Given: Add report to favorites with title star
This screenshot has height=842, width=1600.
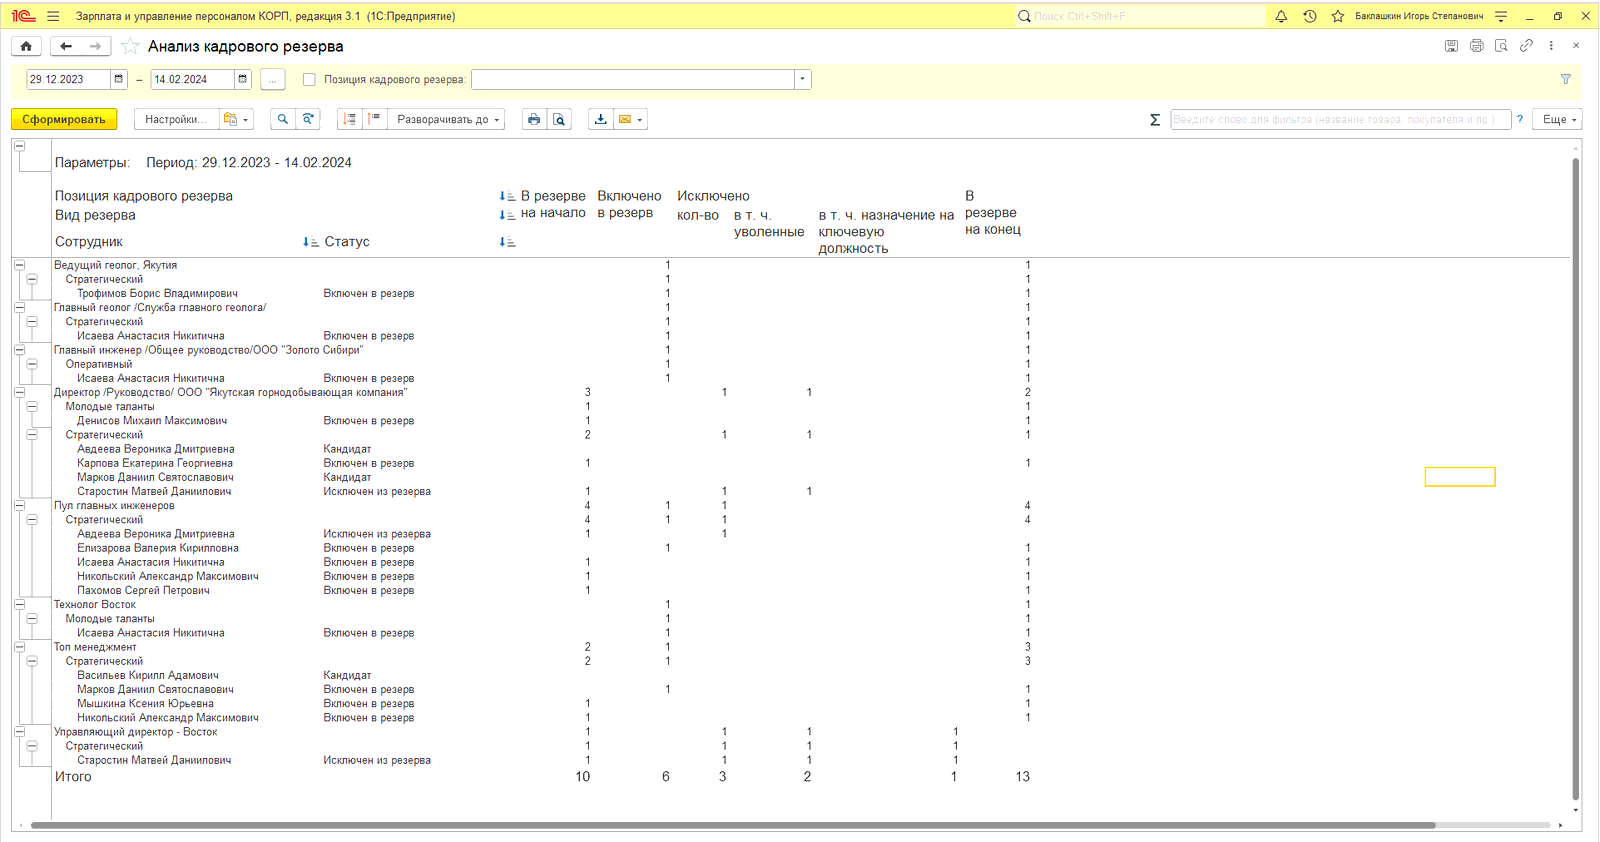Looking at the screenshot, I should [130, 46].
